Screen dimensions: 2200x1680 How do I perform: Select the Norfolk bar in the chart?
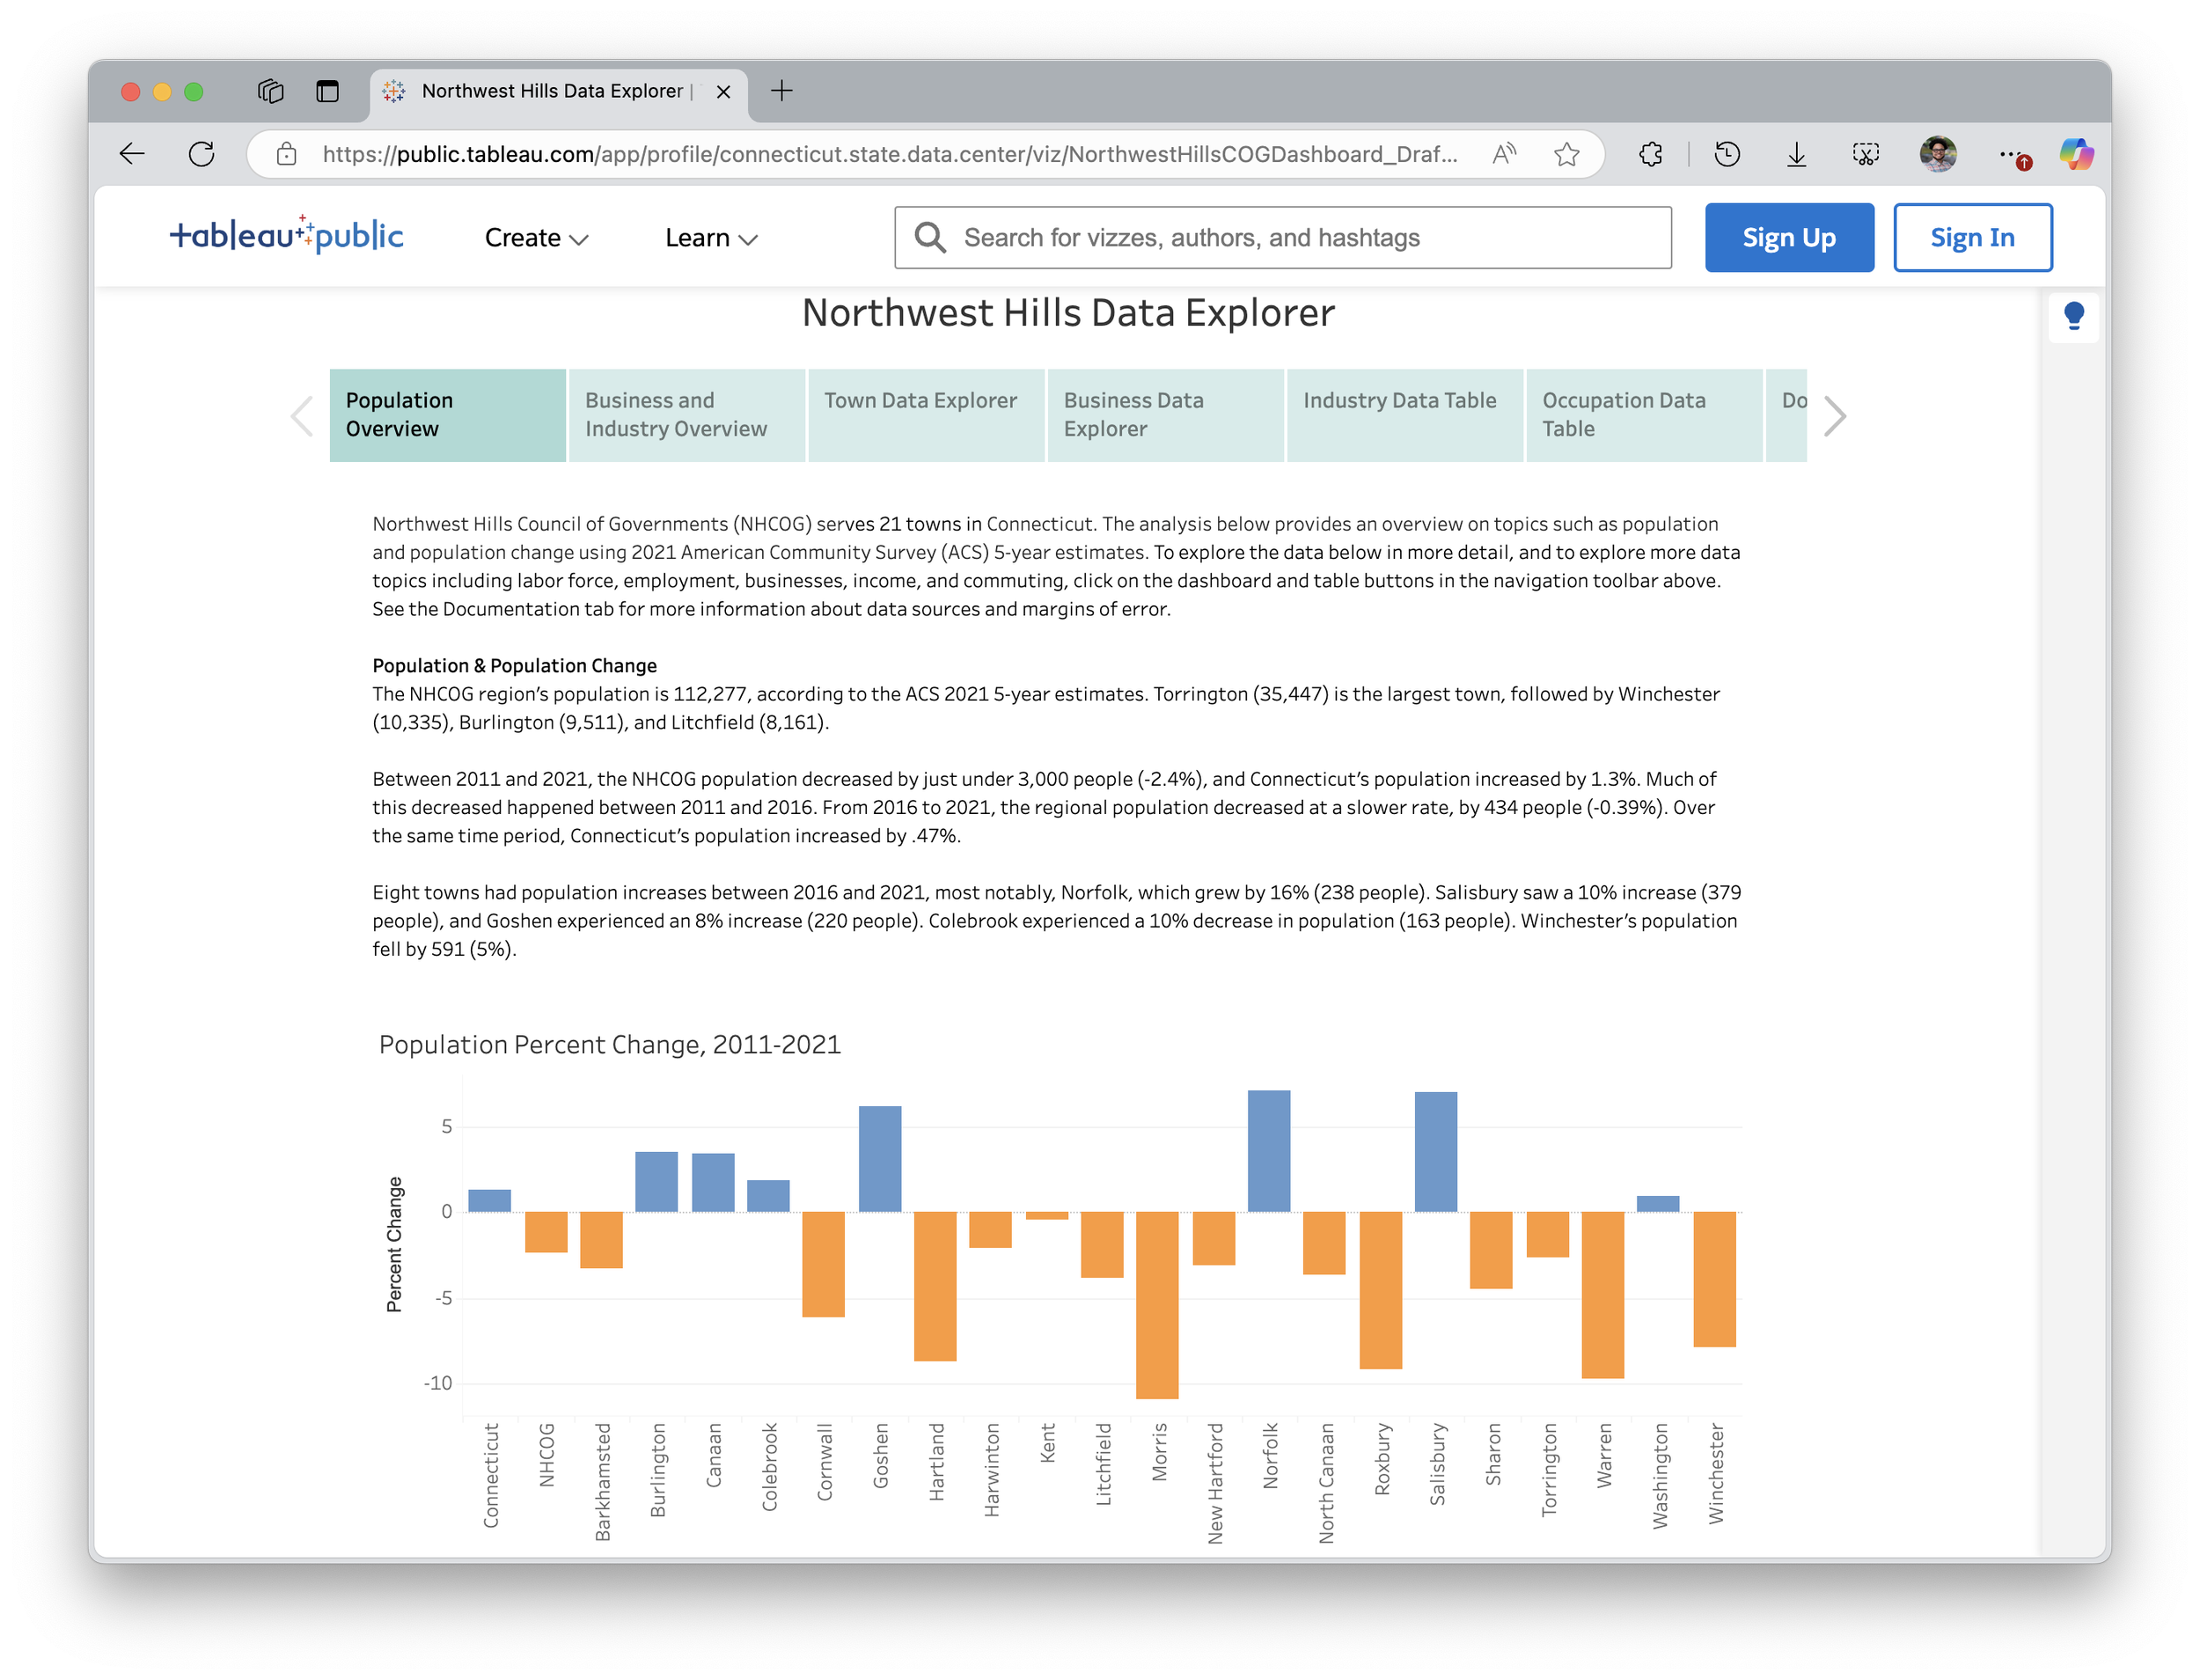(1268, 1151)
